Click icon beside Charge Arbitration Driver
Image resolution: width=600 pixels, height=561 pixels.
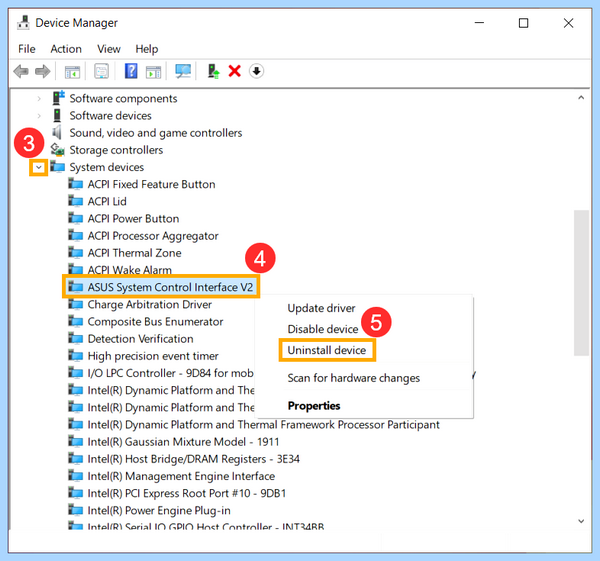pos(75,304)
